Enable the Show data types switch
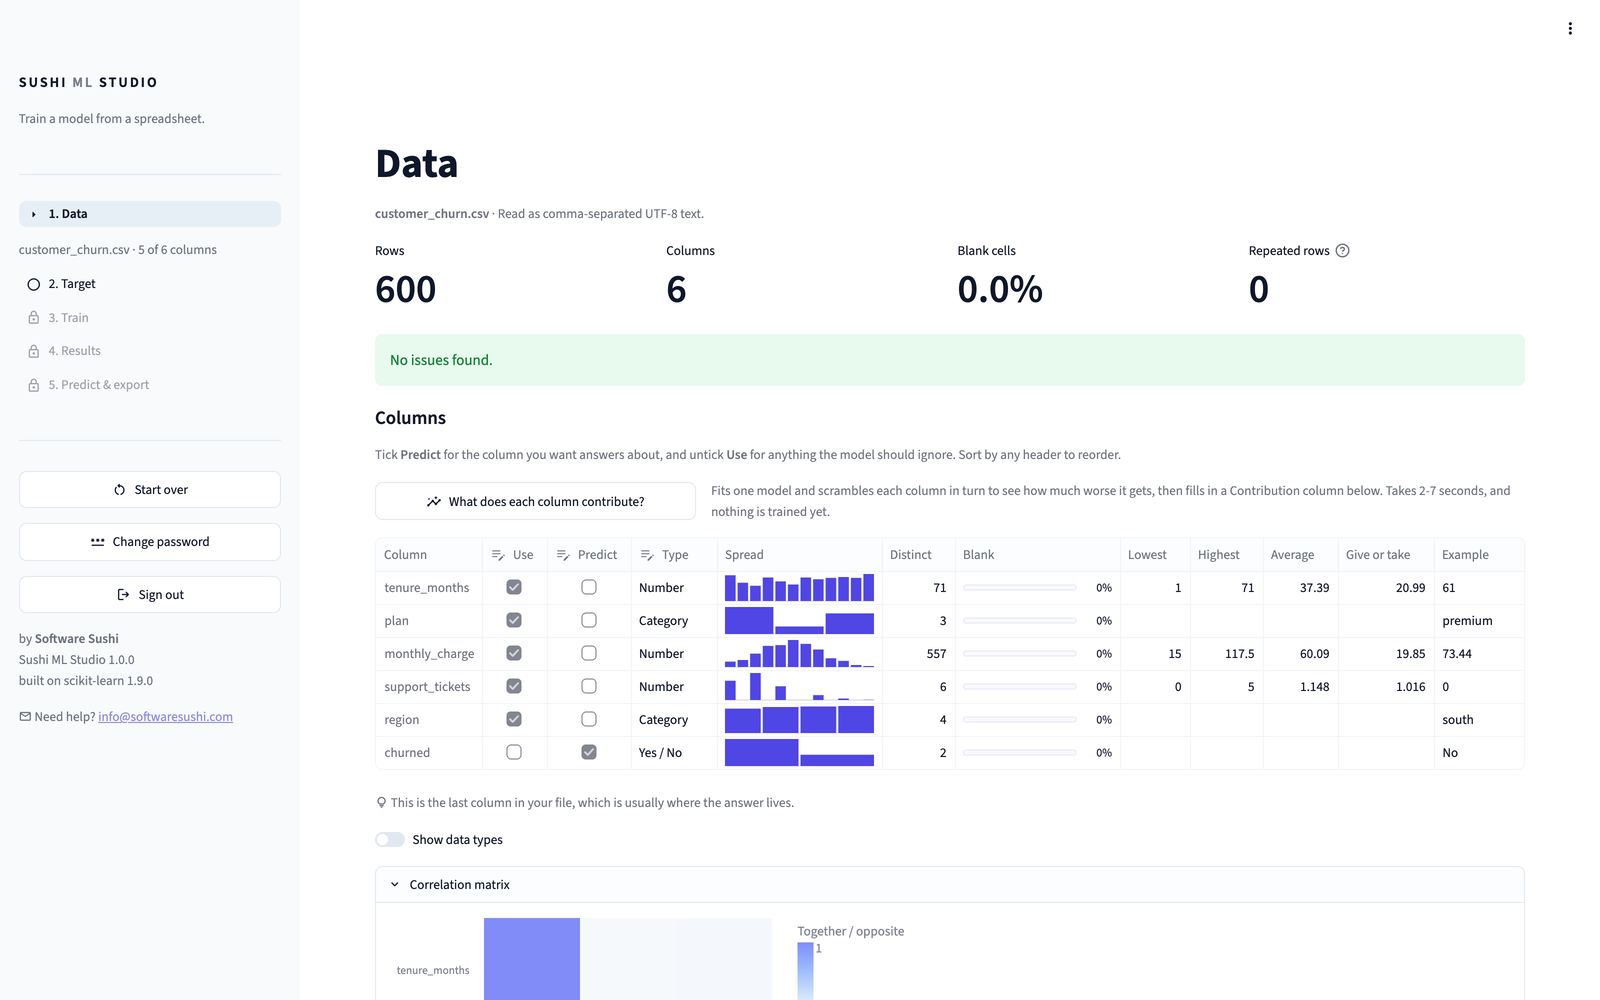Viewport: 1600px width, 1000px height. (390, 840)
